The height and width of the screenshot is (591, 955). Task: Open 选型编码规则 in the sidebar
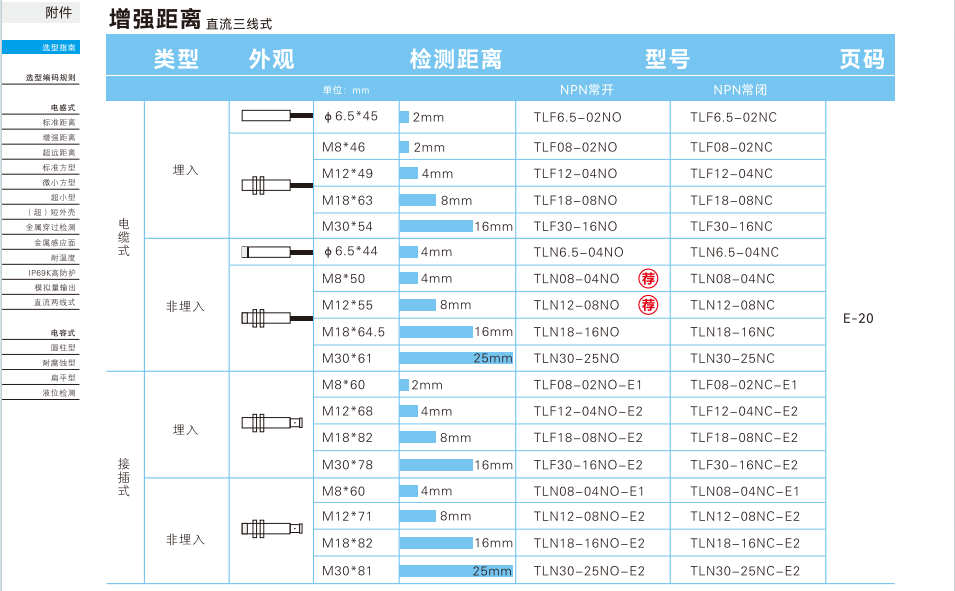pos(51,77)
